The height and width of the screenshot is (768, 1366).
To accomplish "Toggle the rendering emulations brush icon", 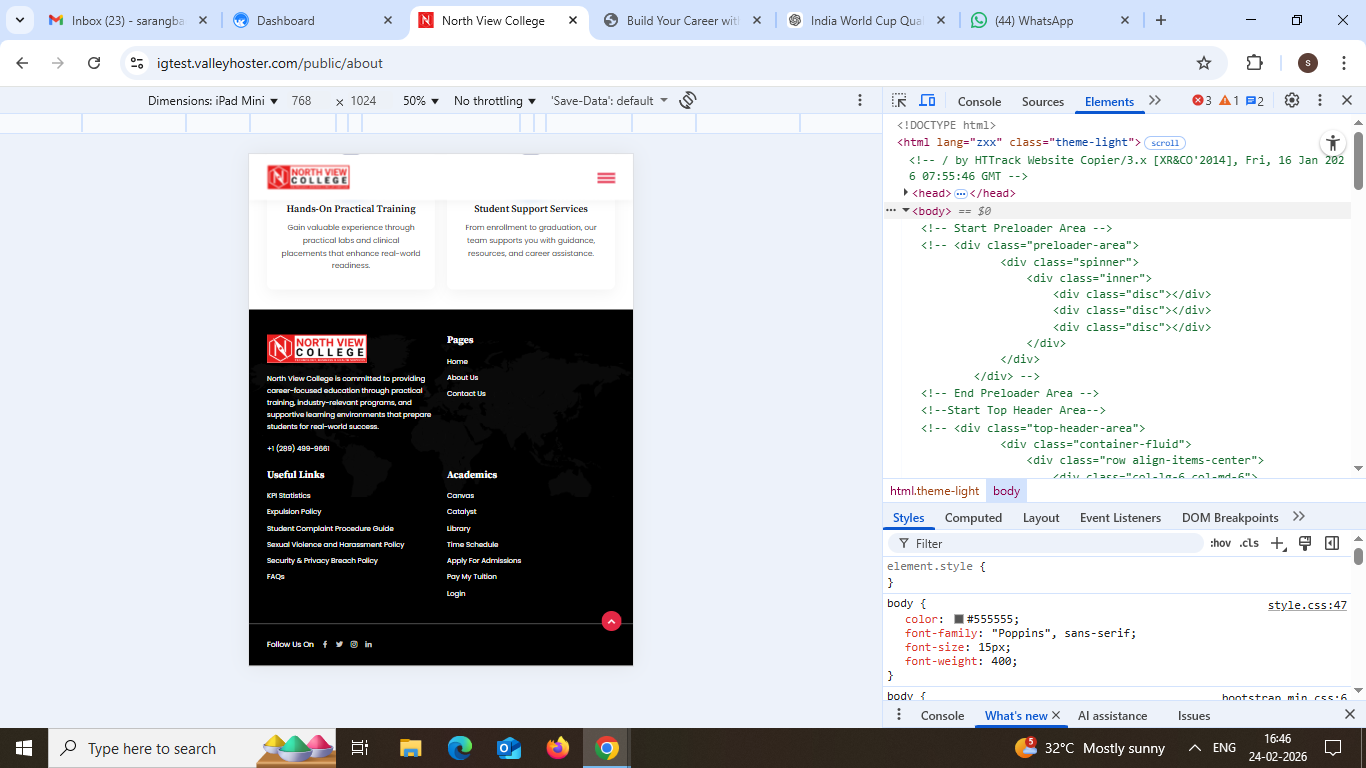I will pos(1305,543).
